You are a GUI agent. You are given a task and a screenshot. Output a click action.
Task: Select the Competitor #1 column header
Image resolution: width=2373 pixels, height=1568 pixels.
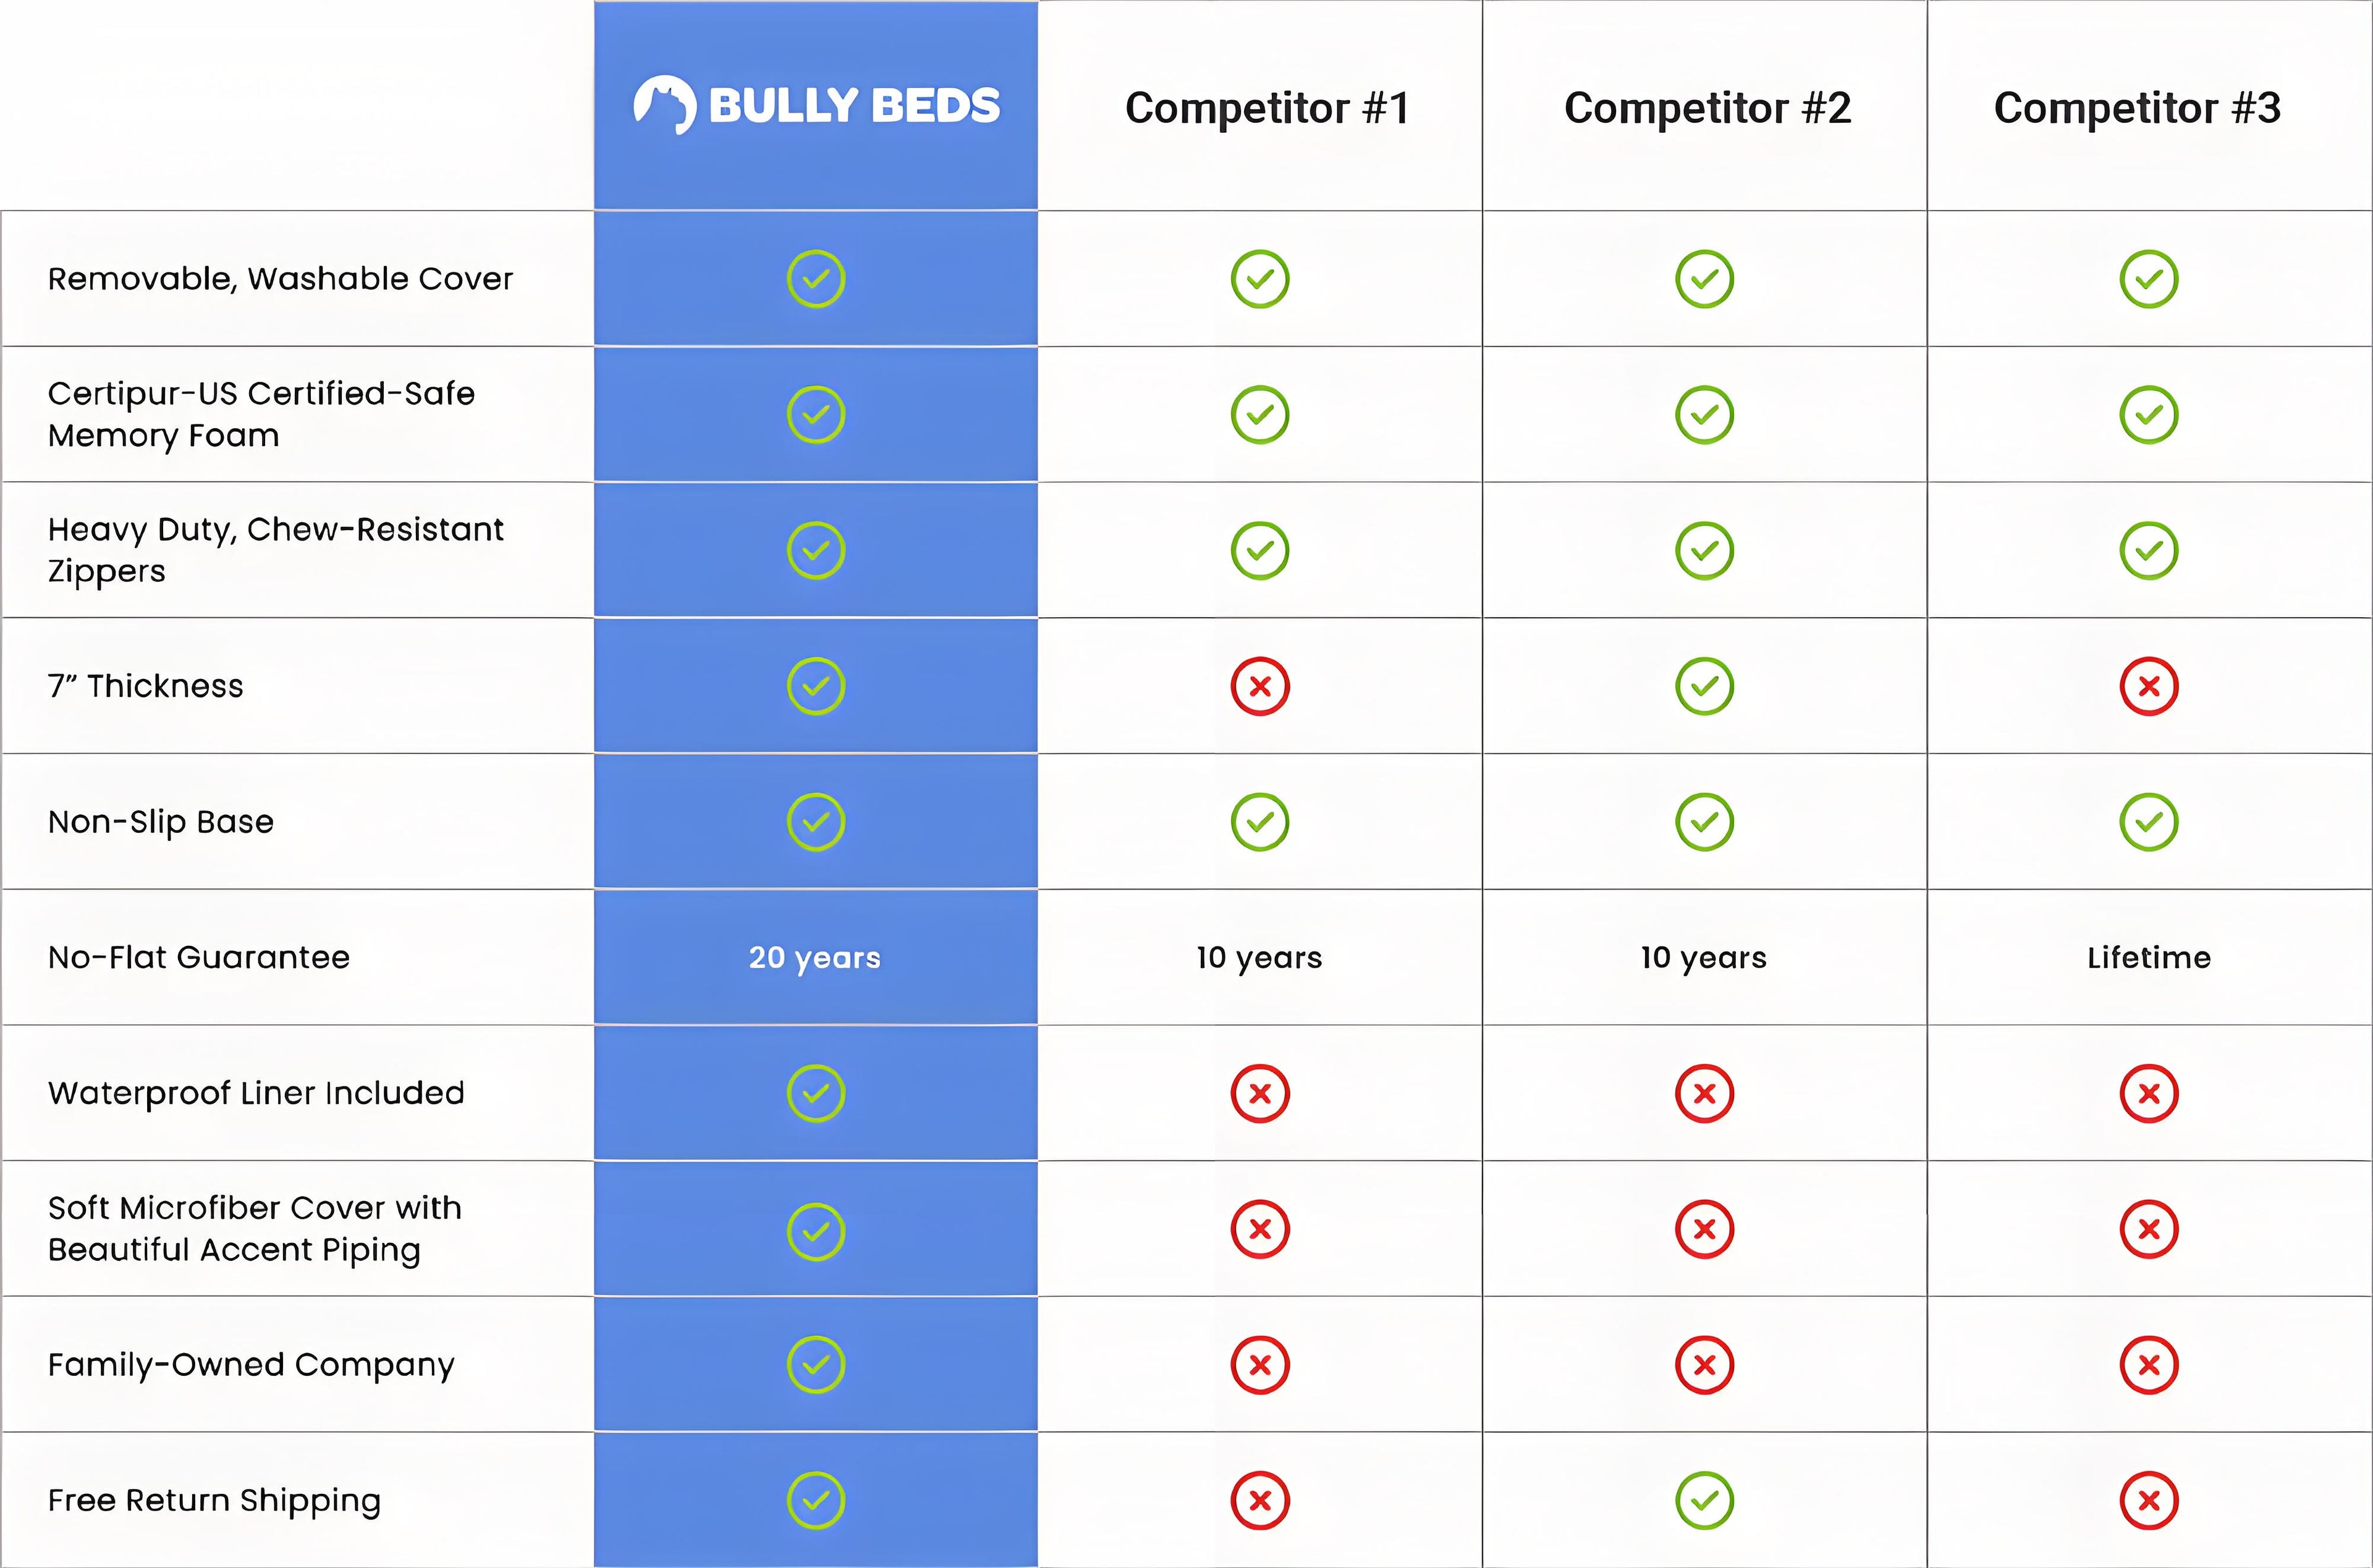click(x=1267, y=108)
